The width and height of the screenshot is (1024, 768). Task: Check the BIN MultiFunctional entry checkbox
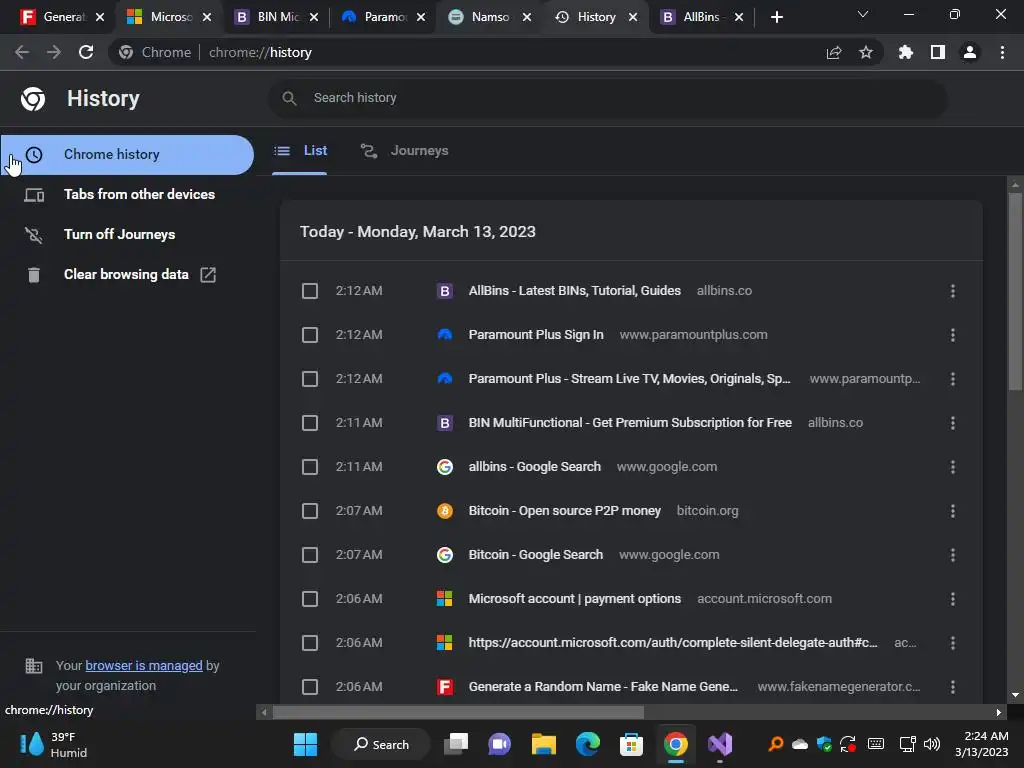tap(310, 423)
